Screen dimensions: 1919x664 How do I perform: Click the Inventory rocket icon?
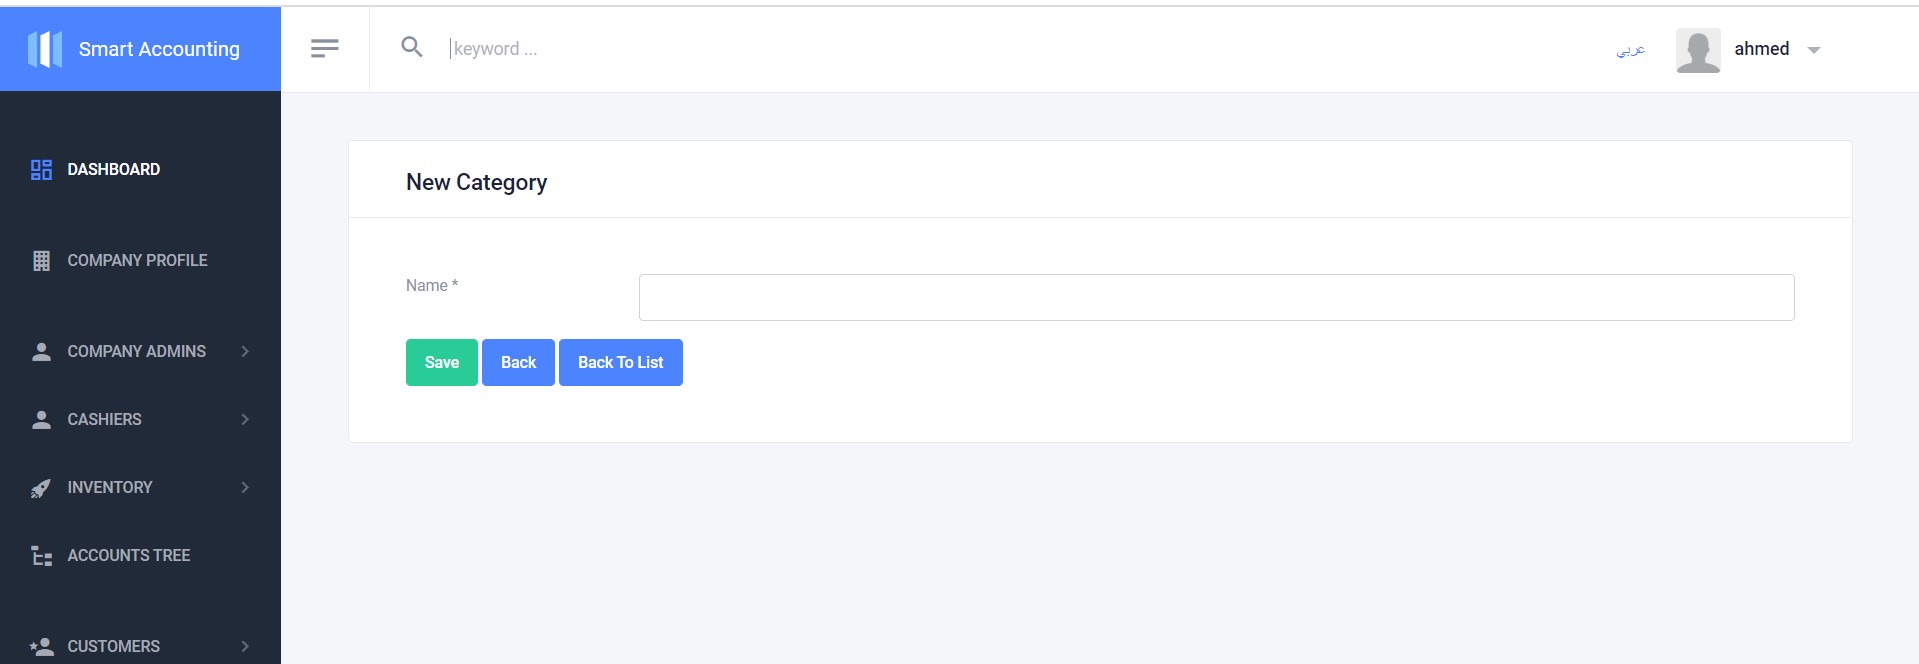click(41, 488)
